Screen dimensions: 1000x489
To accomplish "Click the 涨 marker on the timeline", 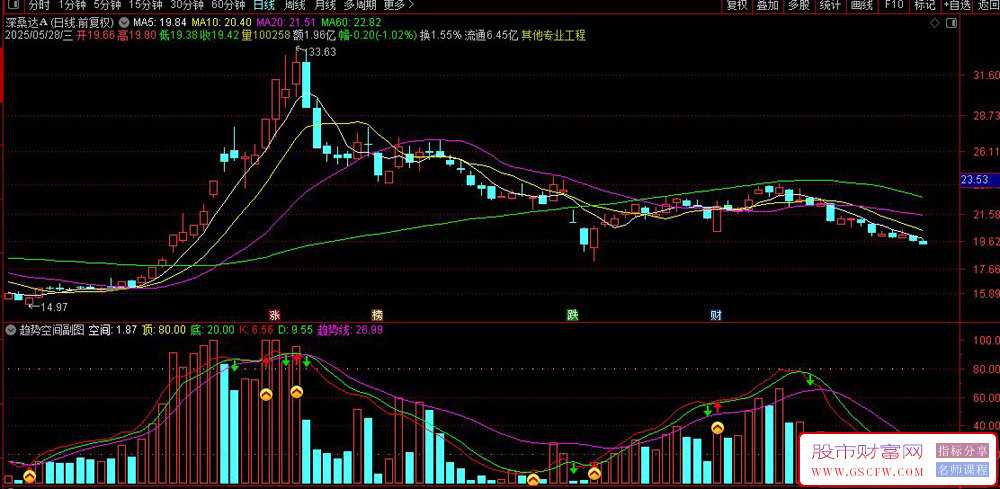I will tap(274, 315).
